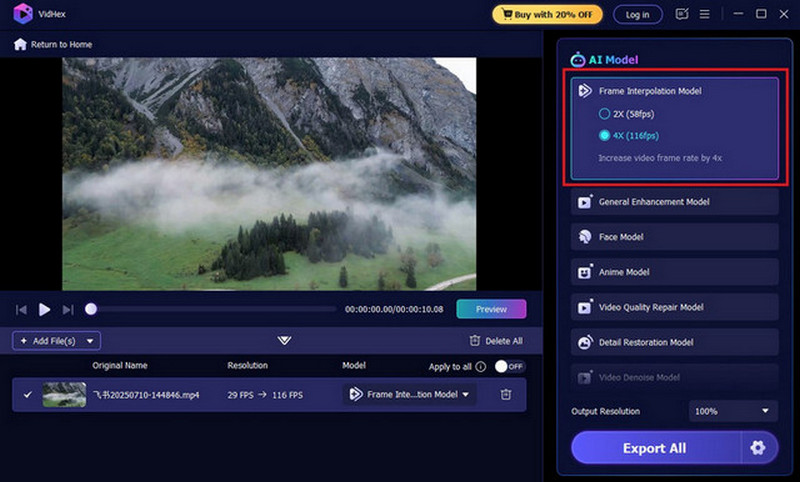The image size is (800, 482).
Task: Choose Detail Restoration Model
Action: tap(674, 343)
